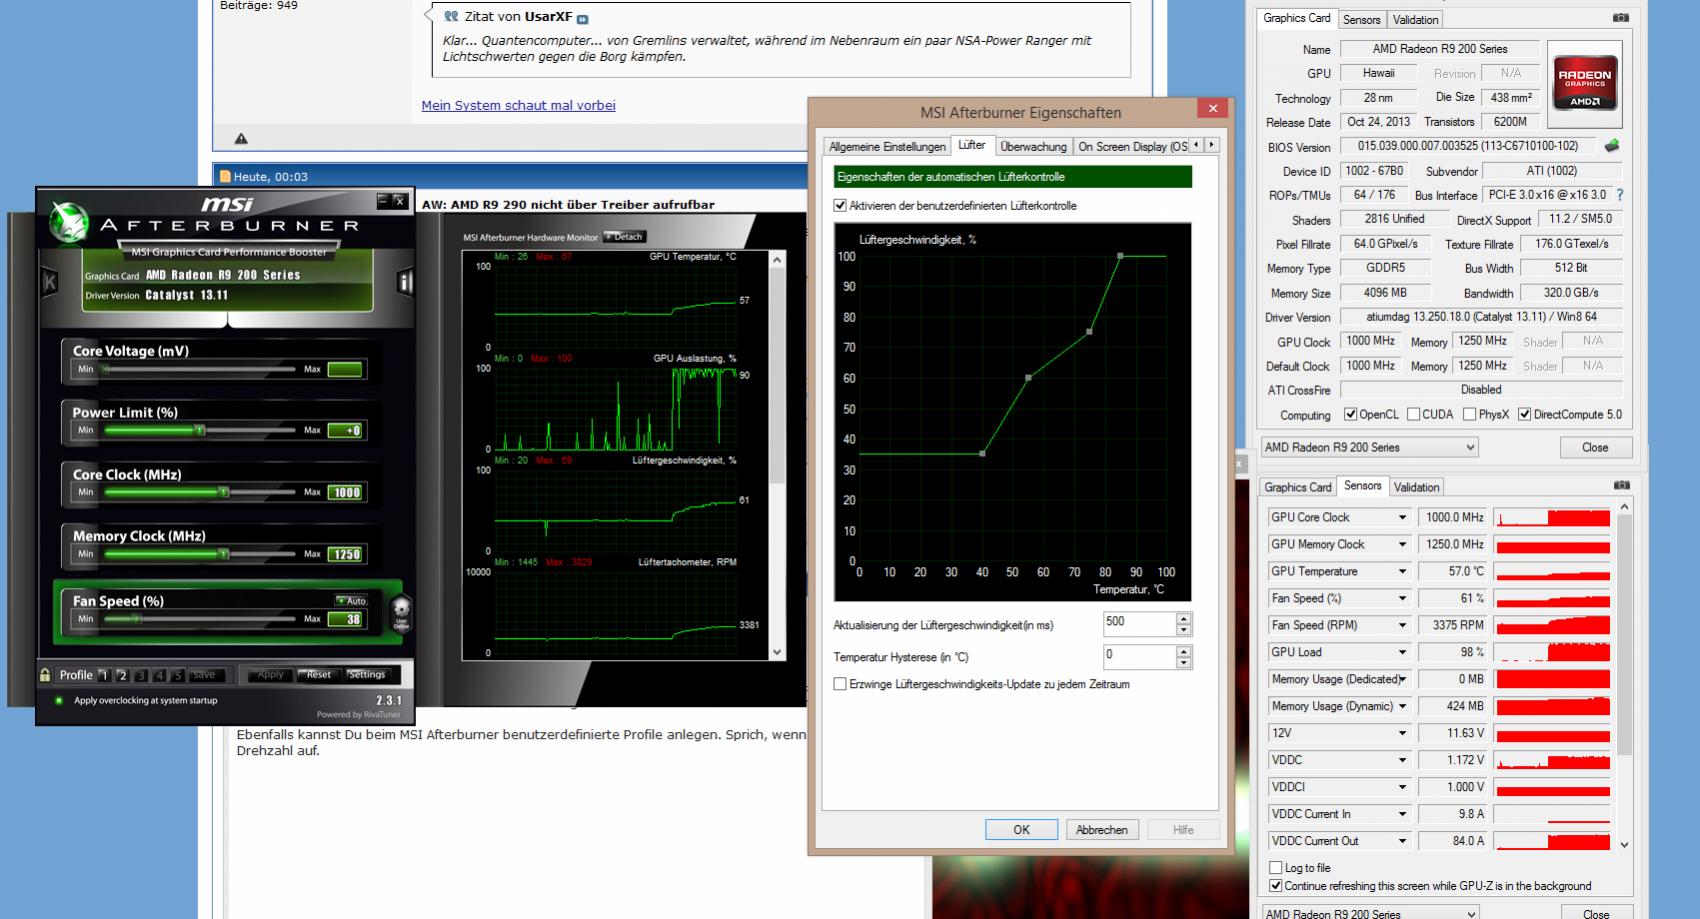
Task: Click the post icon next to Heute, 00:03
Action: click(225, 177)
